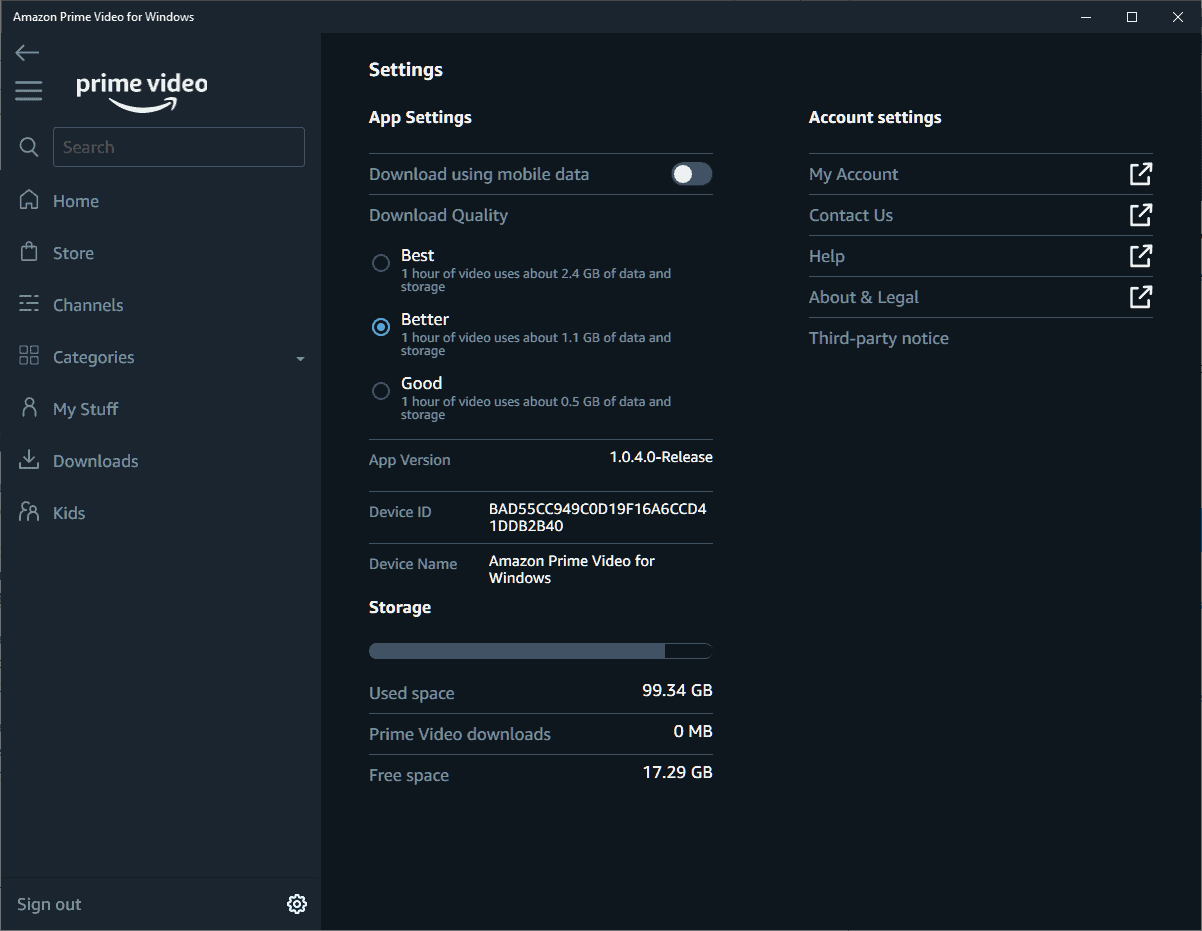Open the Downloads section
The height and width of the screenshot is (931, 1202).
click(x=95, y=460)
